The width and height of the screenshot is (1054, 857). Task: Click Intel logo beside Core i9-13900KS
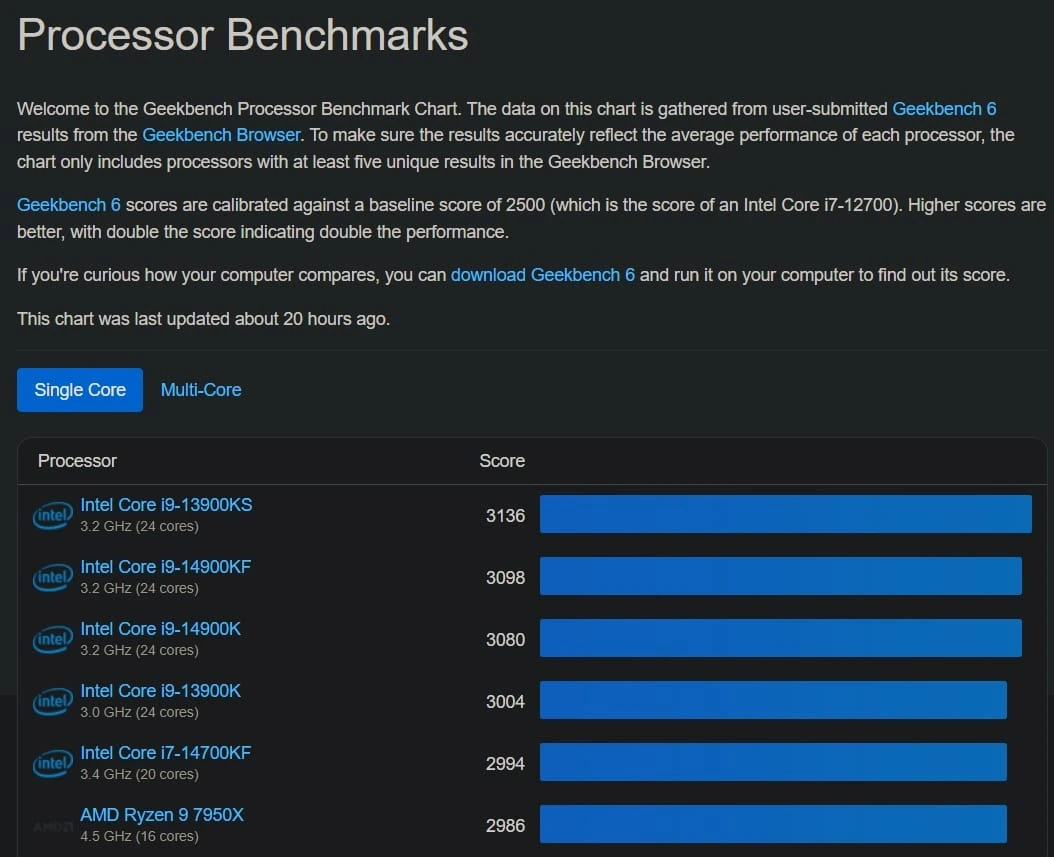pyautogui.click(x=52, y=516)
